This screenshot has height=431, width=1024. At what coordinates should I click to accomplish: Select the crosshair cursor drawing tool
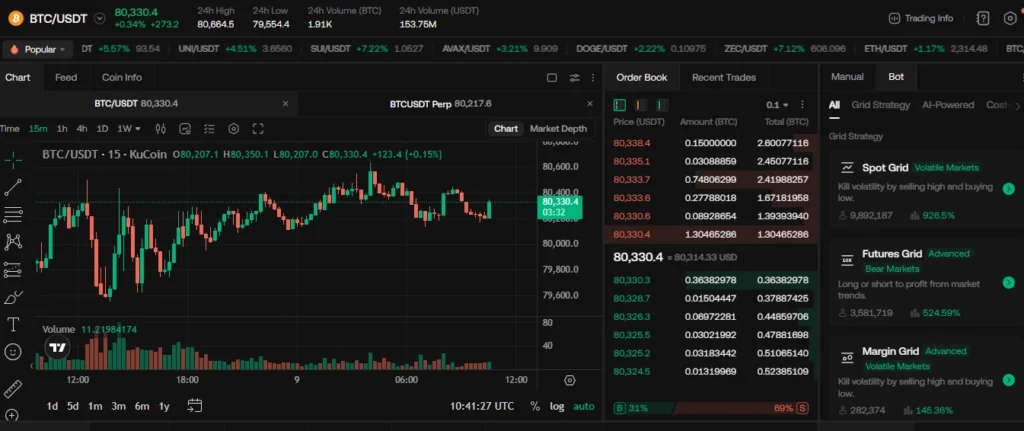[x=12, y=160]
